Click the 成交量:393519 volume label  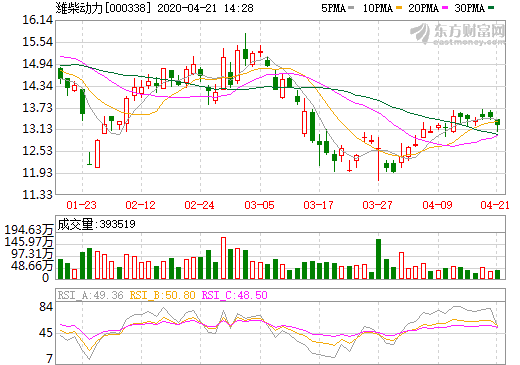[97, 224]
